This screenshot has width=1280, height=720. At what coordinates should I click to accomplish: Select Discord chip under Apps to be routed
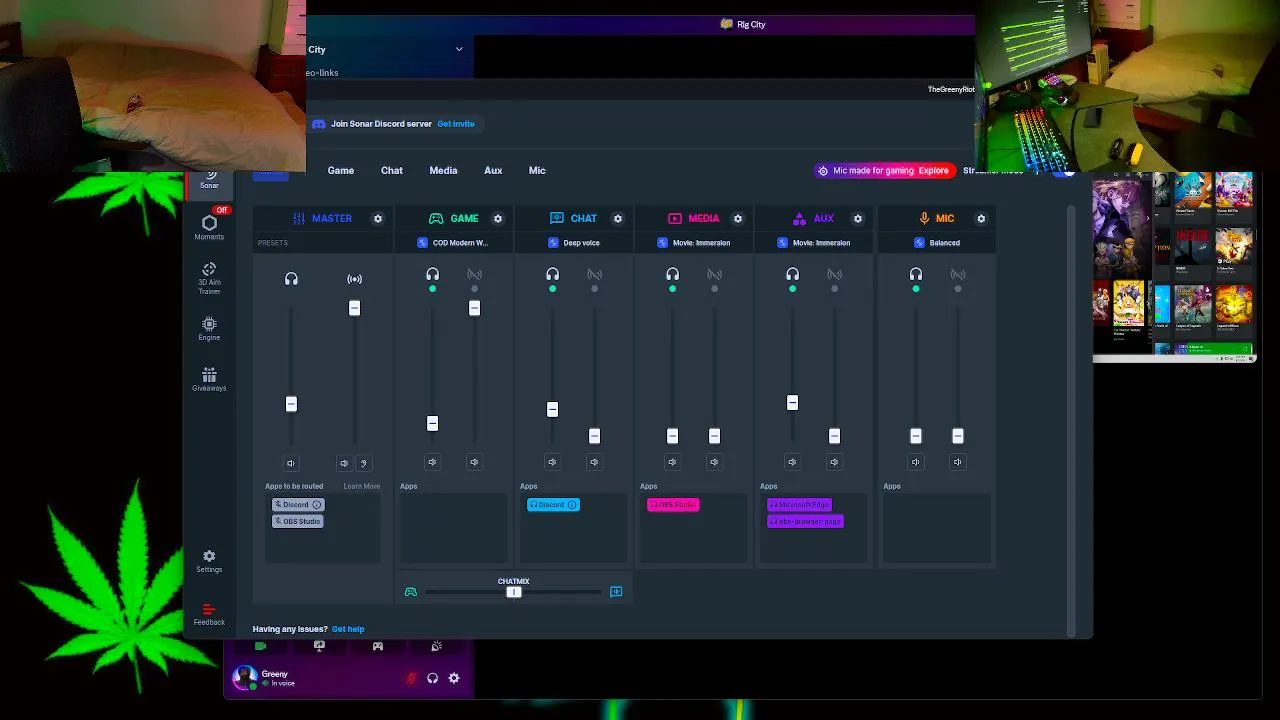(x=298, y=505)
